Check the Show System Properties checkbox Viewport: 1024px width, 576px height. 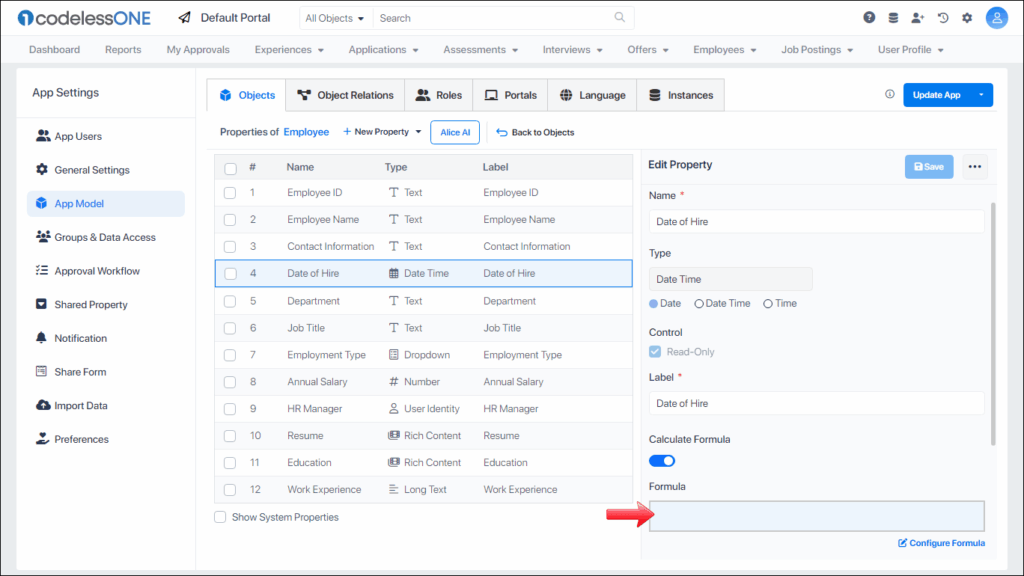coord(220,517)
